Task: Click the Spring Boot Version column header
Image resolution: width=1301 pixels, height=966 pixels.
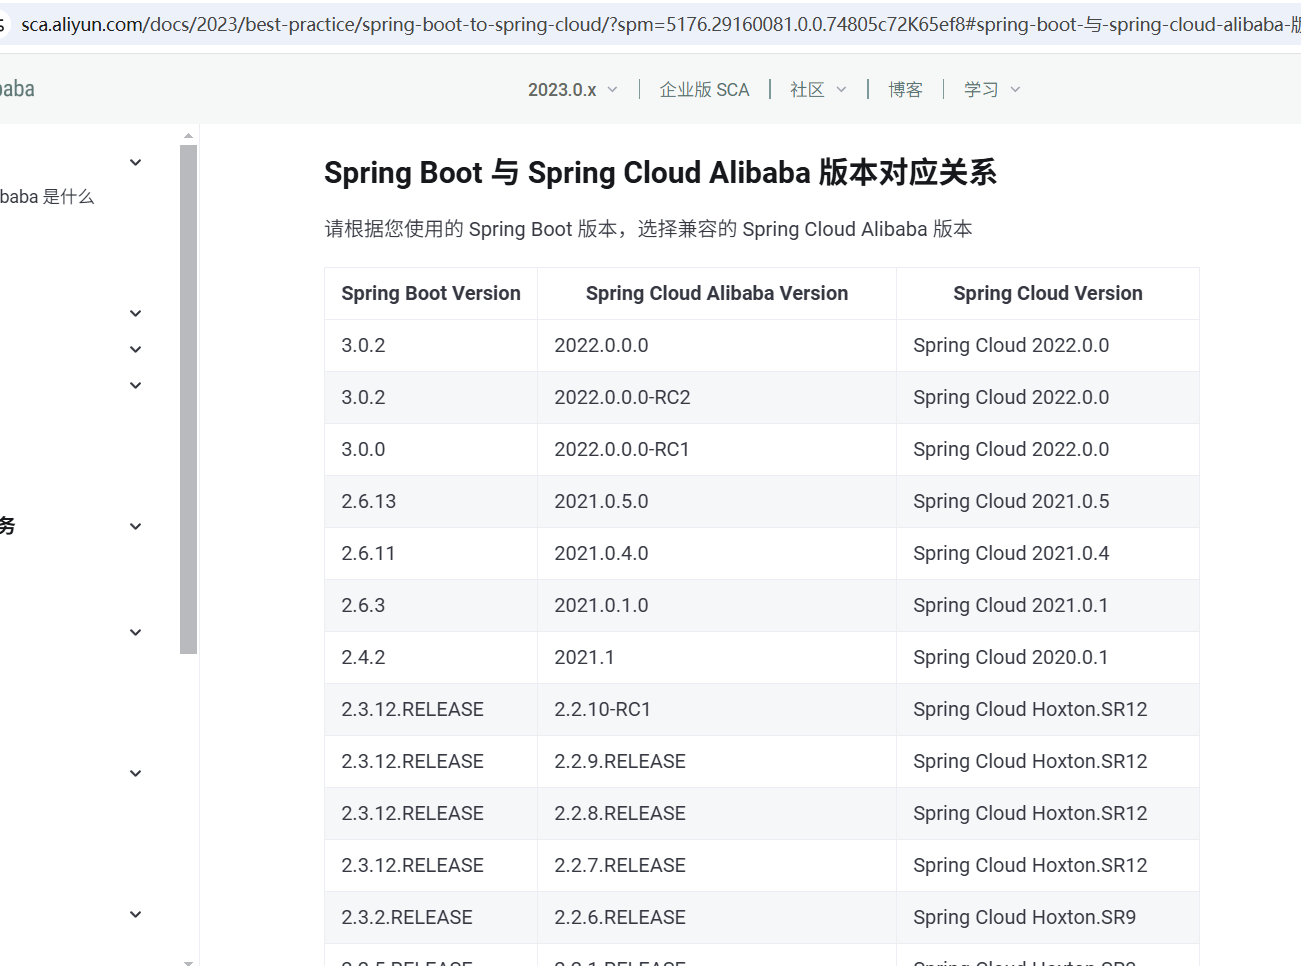Action: tap(431, 293)
